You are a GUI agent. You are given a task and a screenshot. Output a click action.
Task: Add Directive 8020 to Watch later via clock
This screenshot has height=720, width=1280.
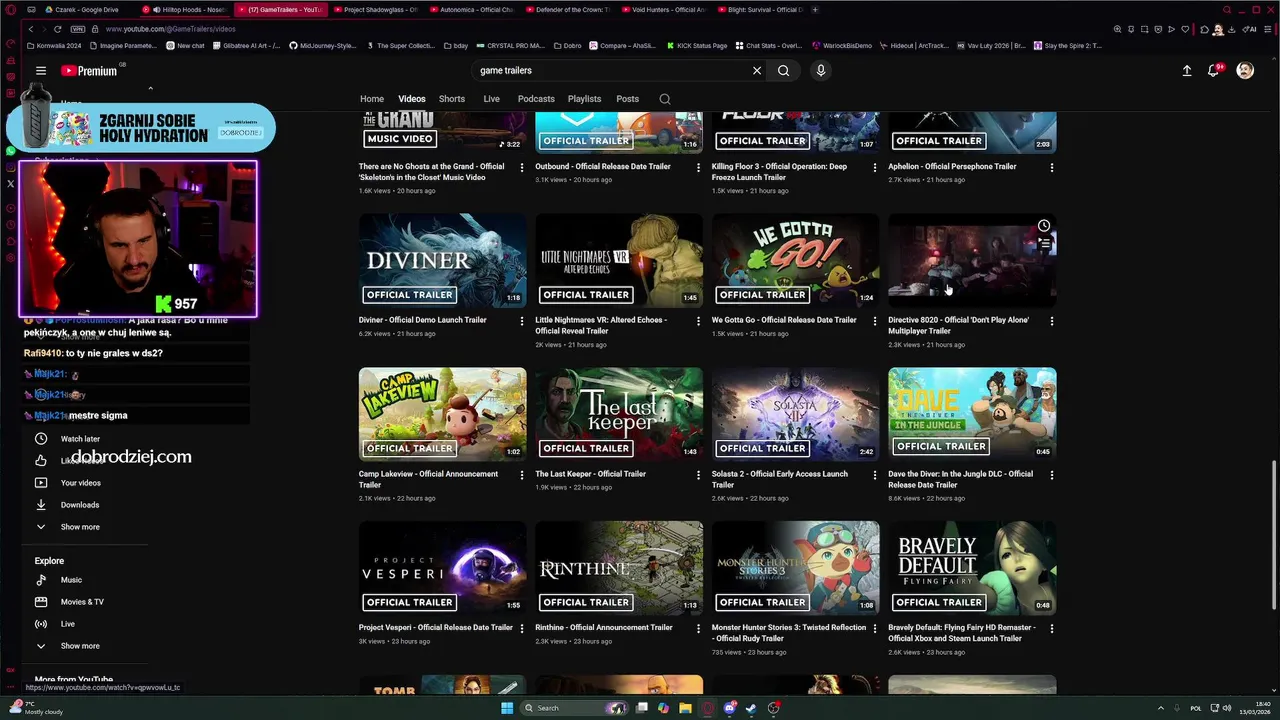1044,226
